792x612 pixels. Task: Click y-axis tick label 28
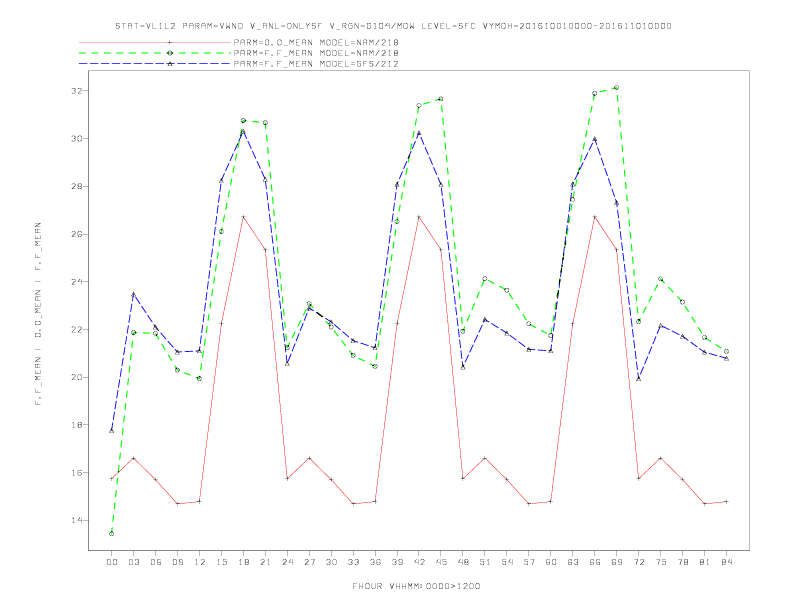(x=77, y=186)
